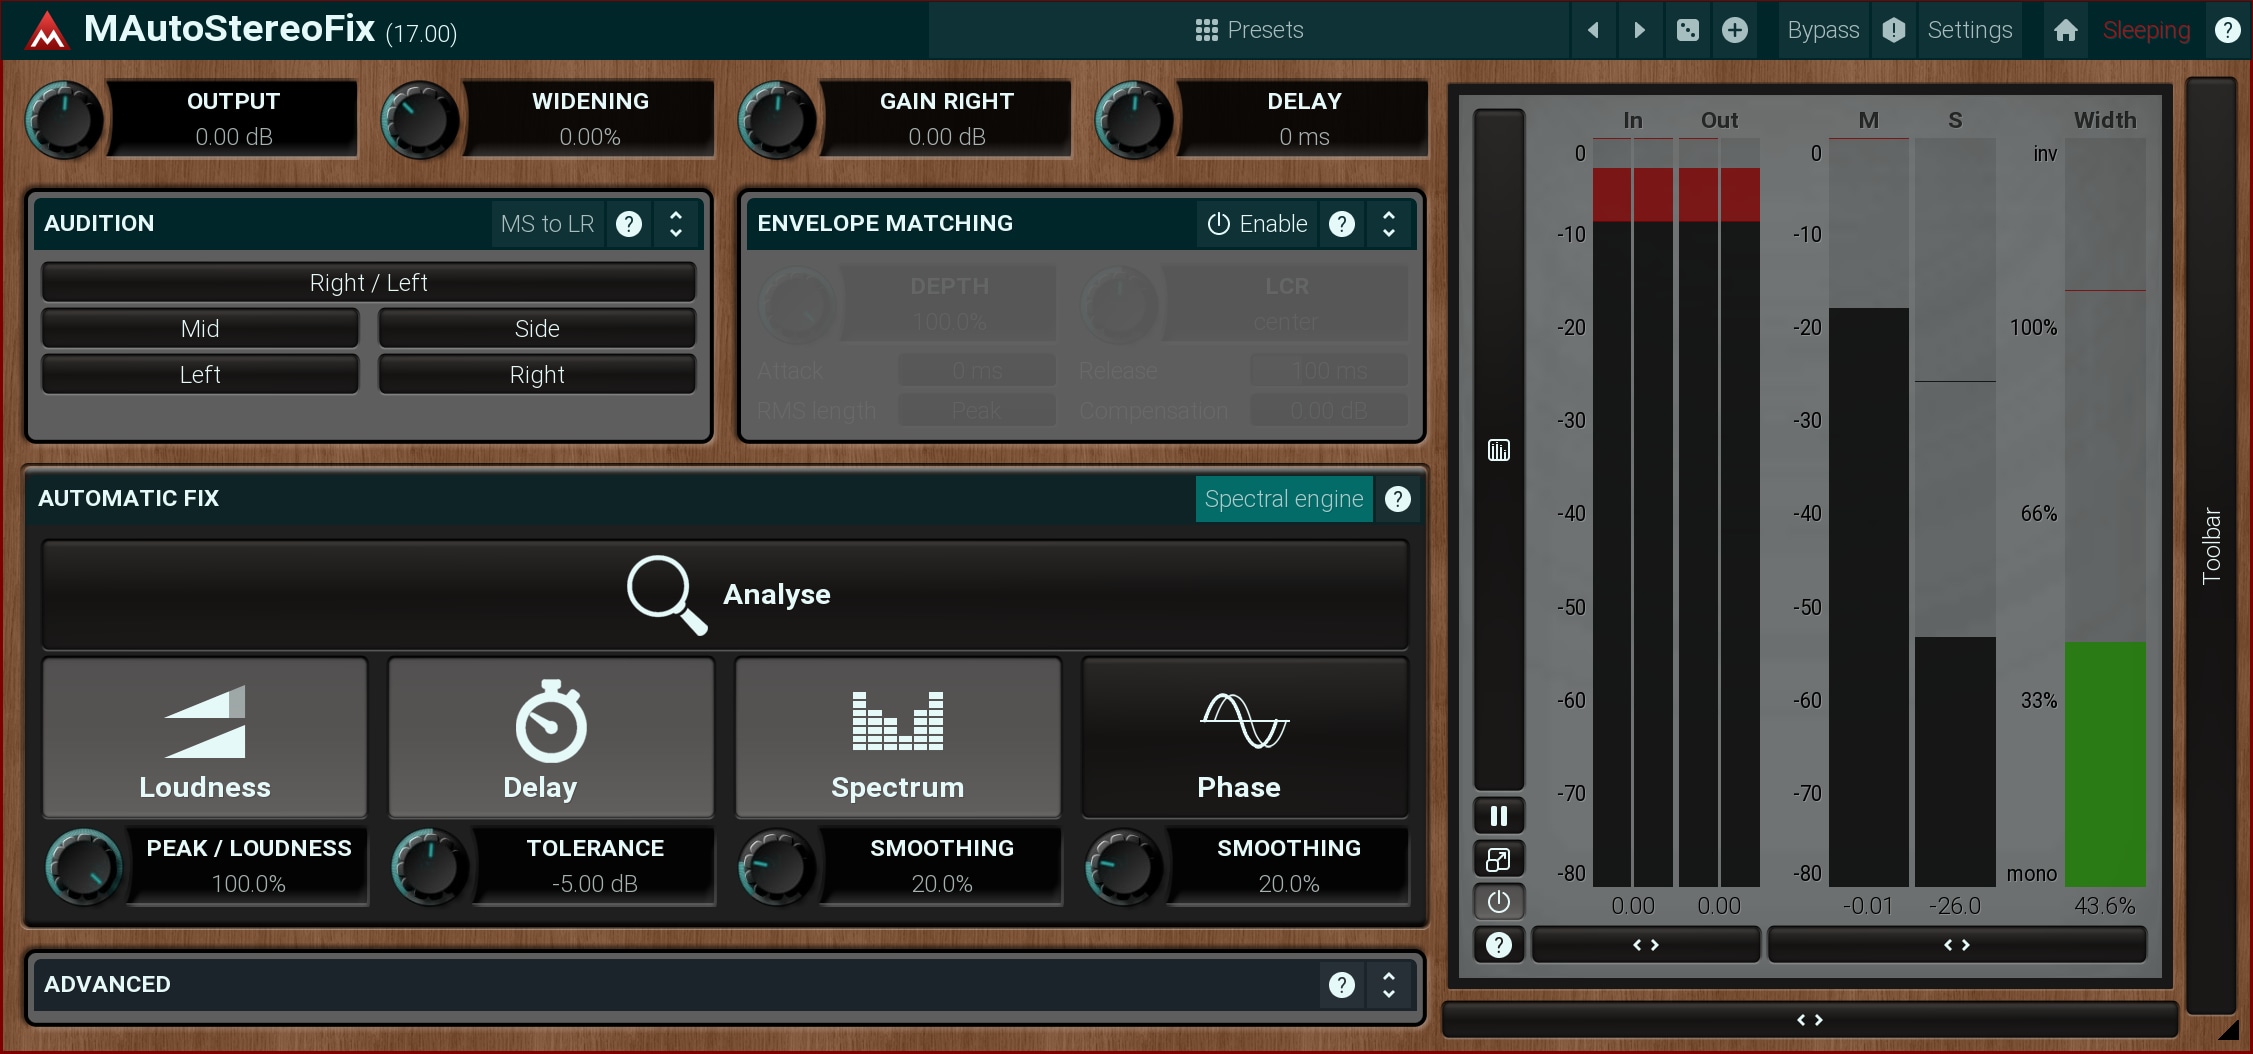Click the Widening knob
Viewport: 2253px width, 1054px height.
point(420,120)
